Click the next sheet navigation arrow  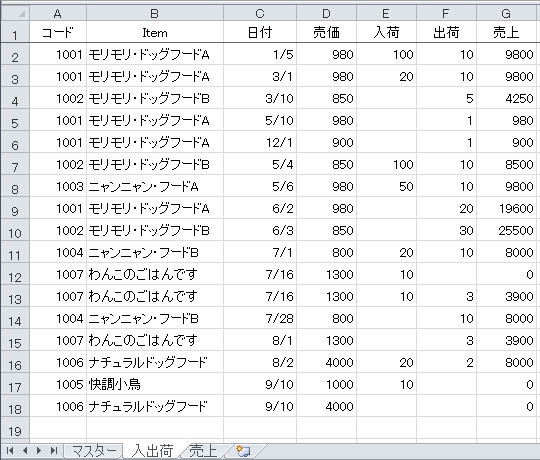[39, 450]
